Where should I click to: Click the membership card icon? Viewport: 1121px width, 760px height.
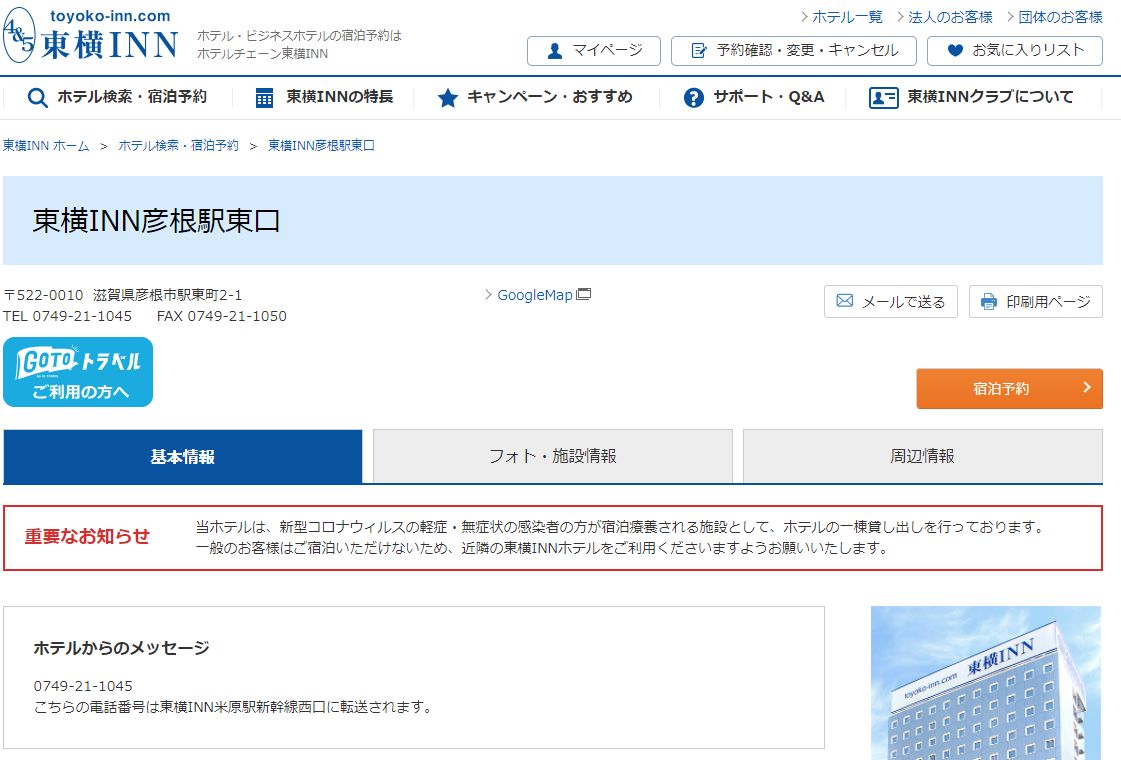[884, 98]
